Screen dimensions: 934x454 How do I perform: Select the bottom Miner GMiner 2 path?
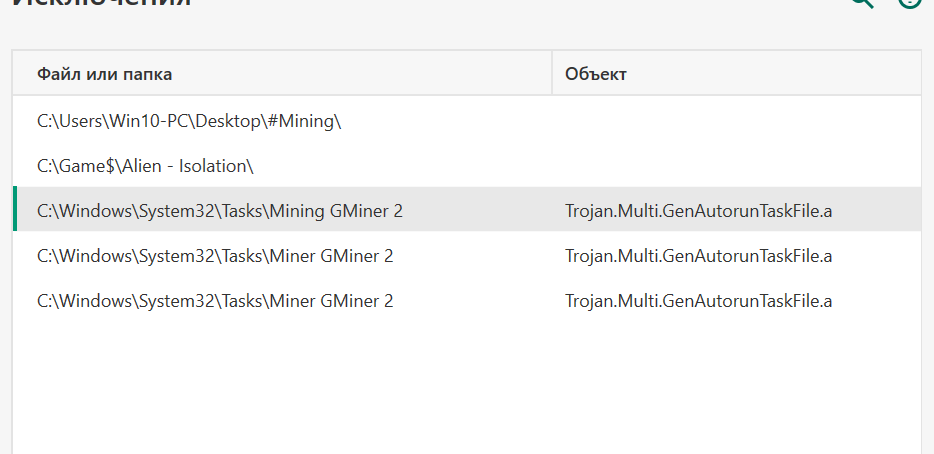click(215, 301)
